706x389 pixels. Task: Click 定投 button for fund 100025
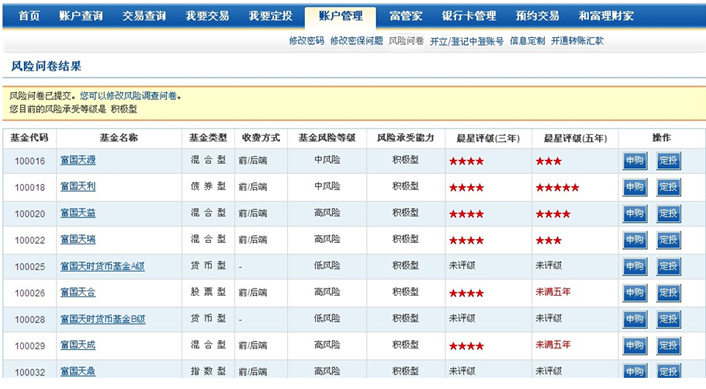668,267
